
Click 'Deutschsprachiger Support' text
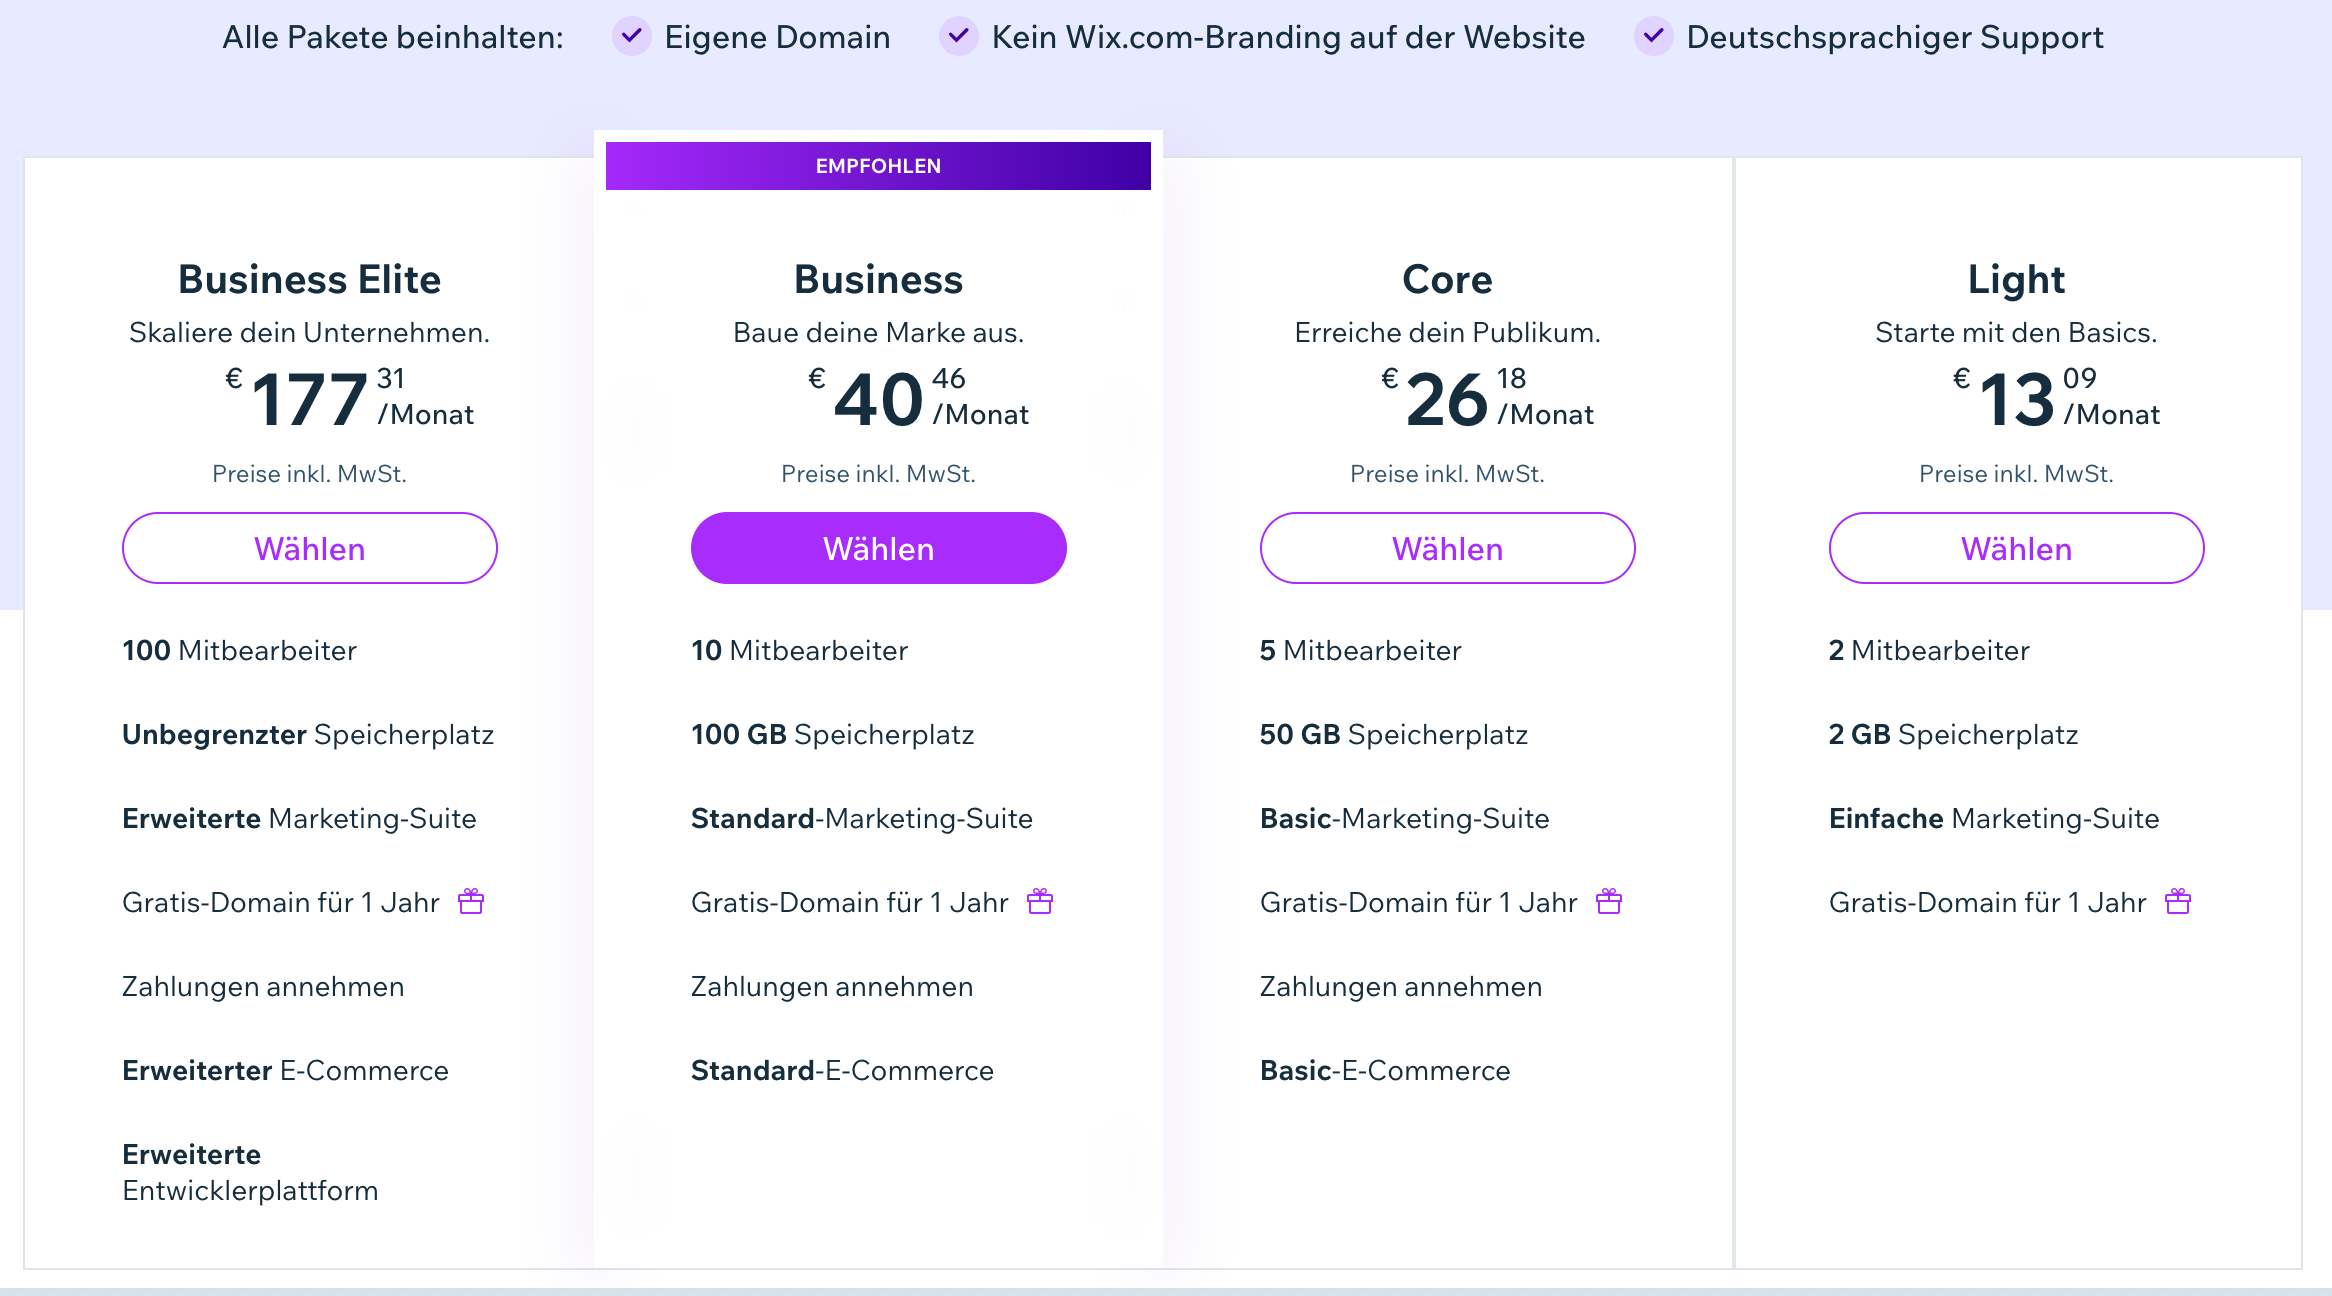tap(1895, 37)
